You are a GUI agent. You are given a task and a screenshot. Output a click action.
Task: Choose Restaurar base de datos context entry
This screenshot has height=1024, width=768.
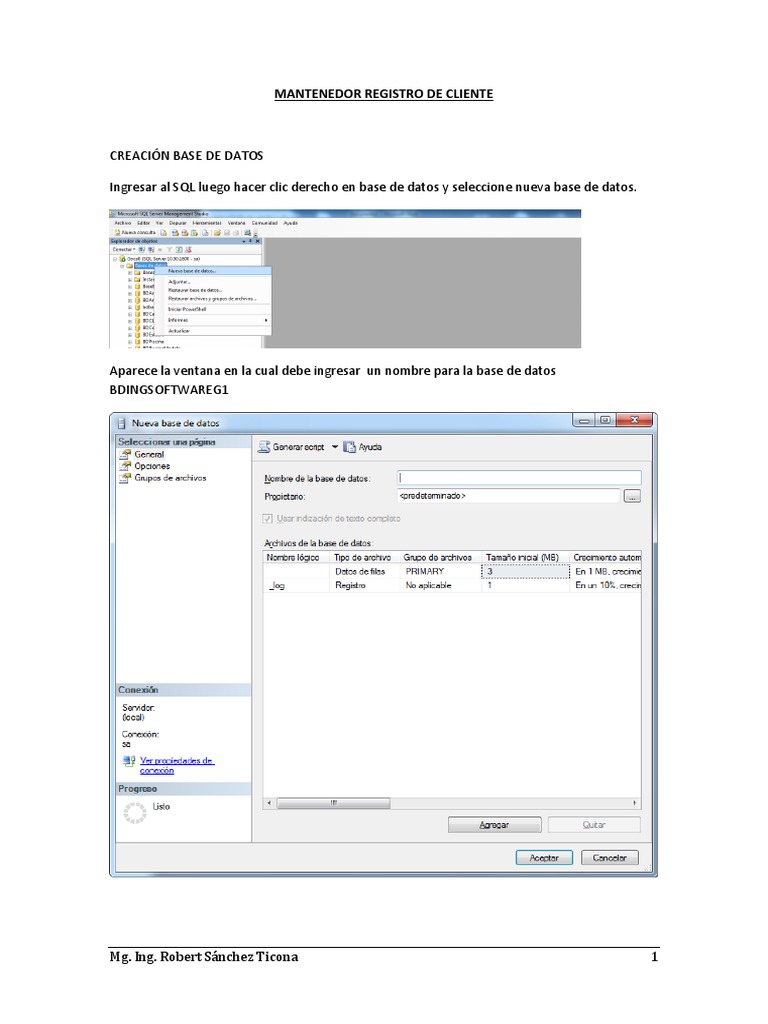coord(214,290)
